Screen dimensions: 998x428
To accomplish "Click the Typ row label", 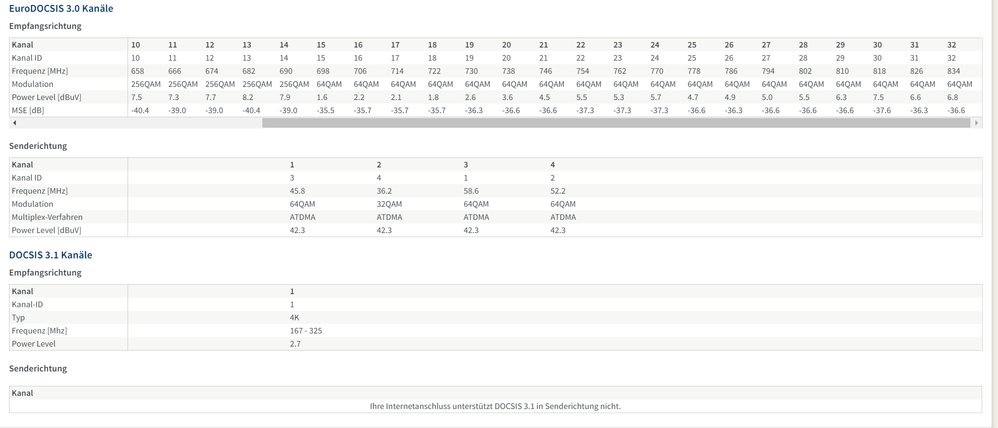I will pyautogui.click(x=18, y=317).
